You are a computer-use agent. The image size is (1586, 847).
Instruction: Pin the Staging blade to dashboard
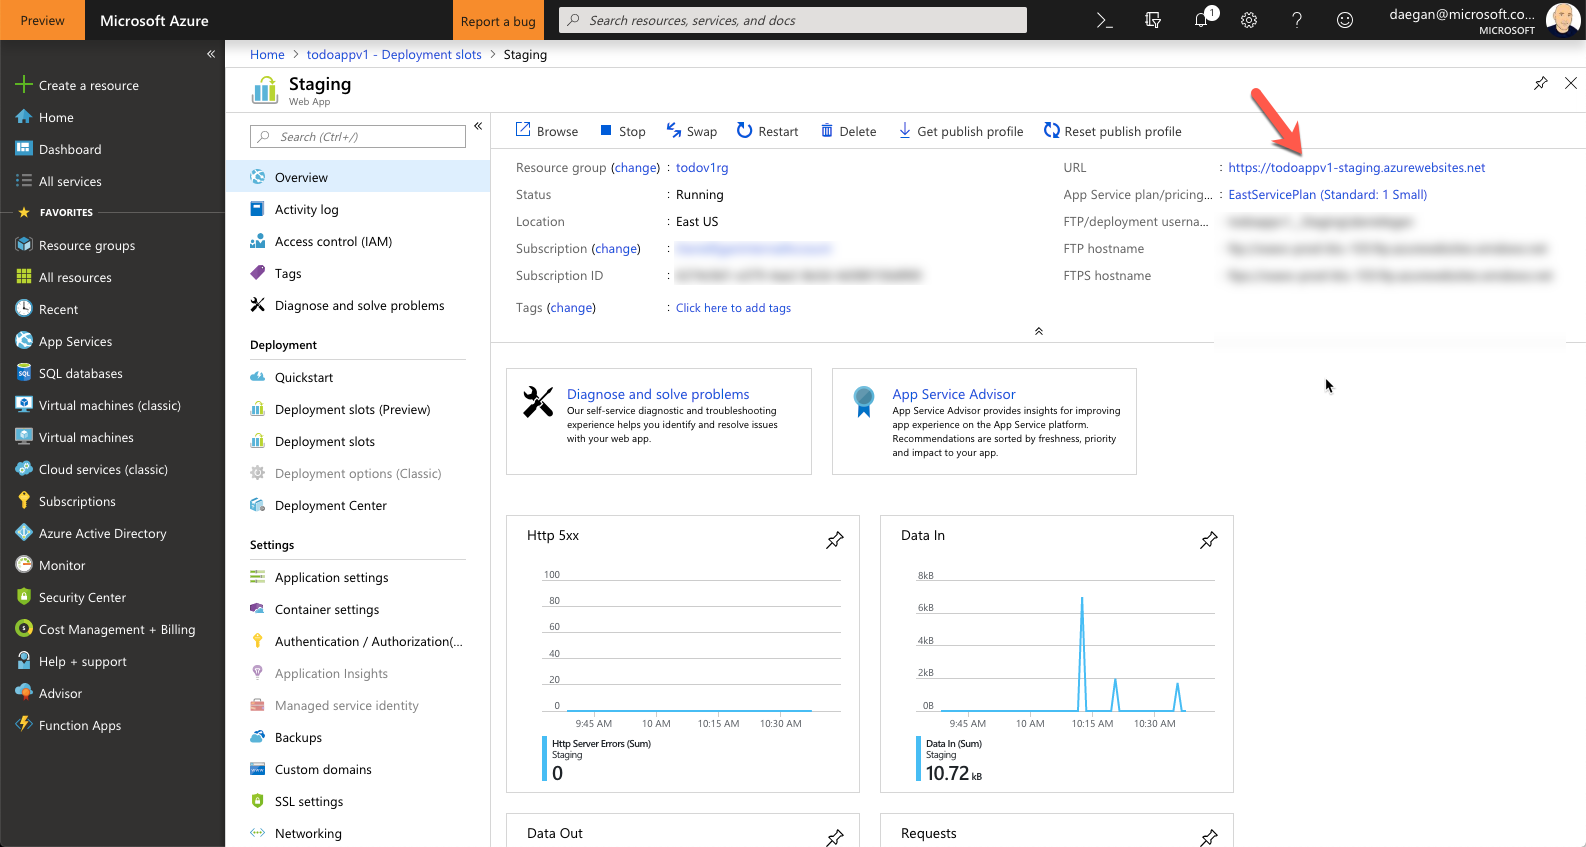pyautogui.click(x=1540, y=83)
